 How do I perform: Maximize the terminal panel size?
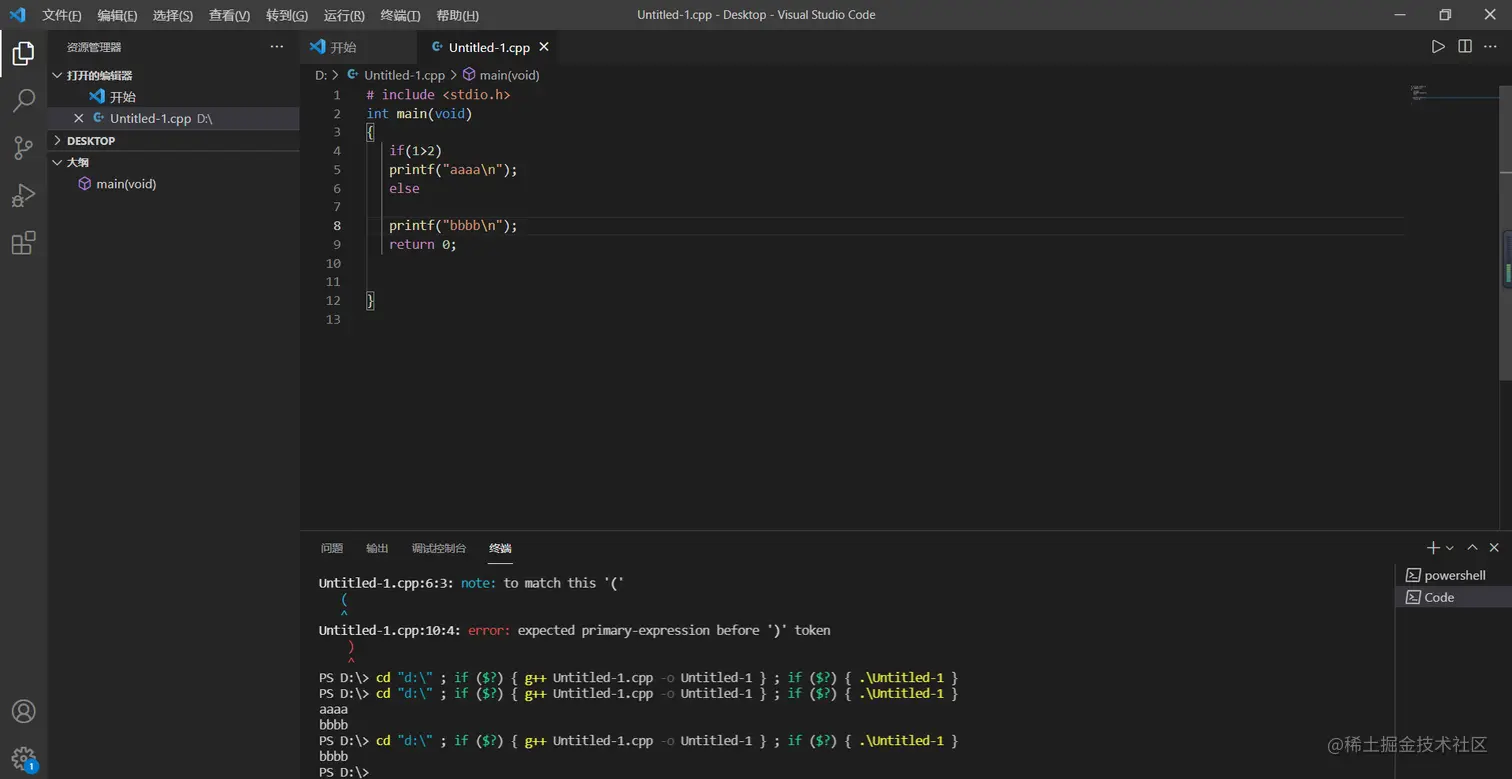1472,548
